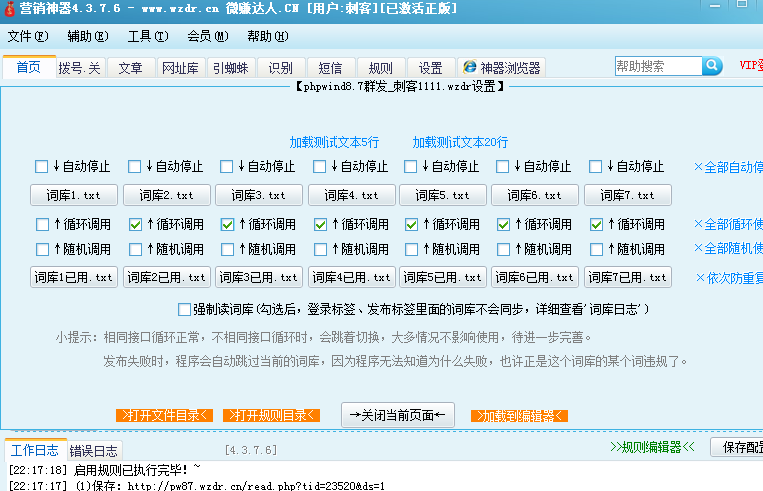Enable 自动停止 above 词库2.txt
Viewport: 763px width, 491px height.
134,167
